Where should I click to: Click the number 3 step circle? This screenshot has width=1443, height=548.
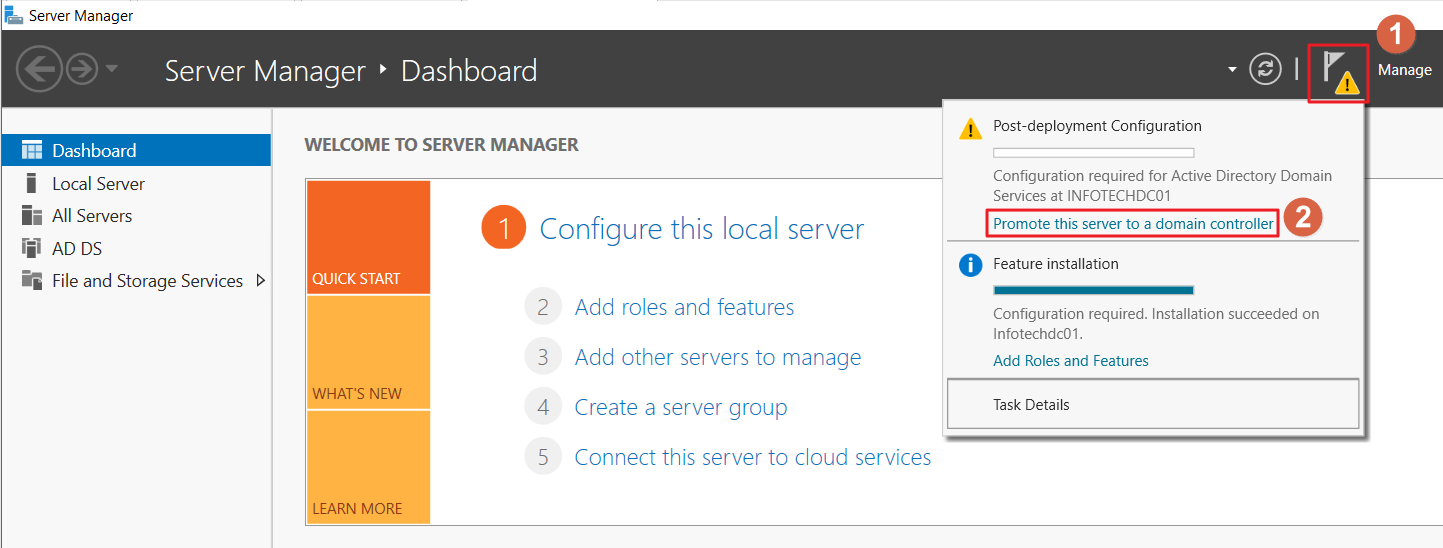coord(543,357)
